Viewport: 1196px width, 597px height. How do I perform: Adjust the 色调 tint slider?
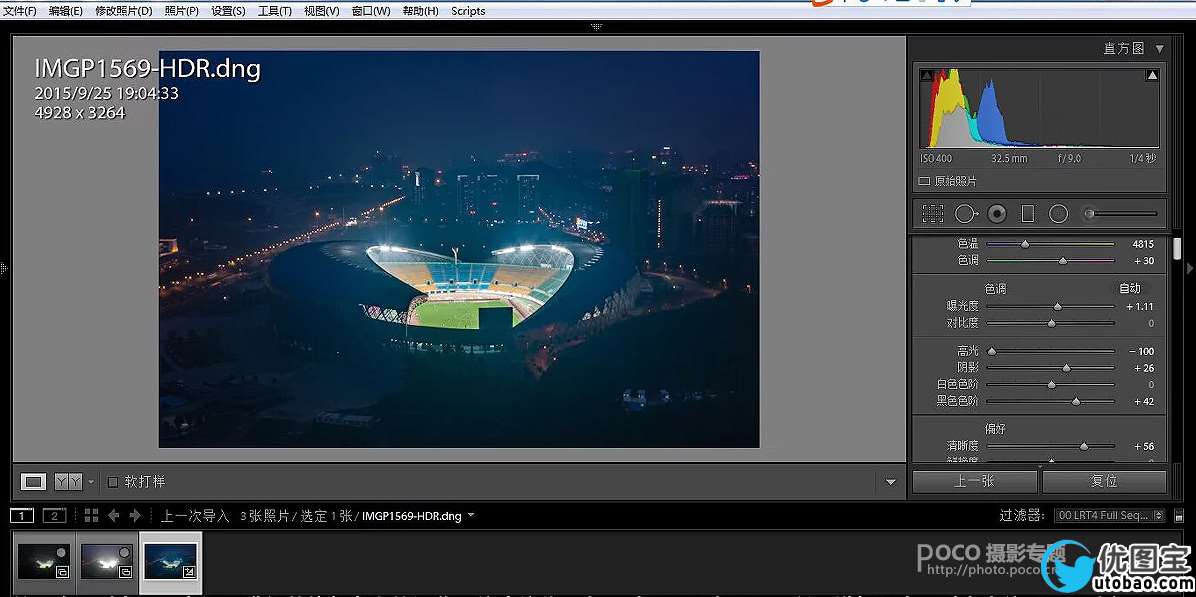tap(1063, 261)
